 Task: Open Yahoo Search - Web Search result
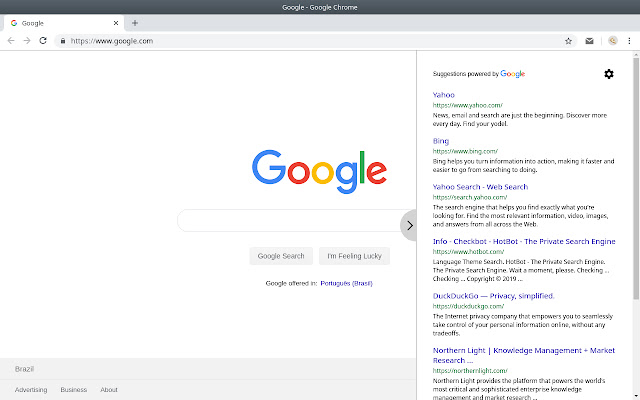480,187
